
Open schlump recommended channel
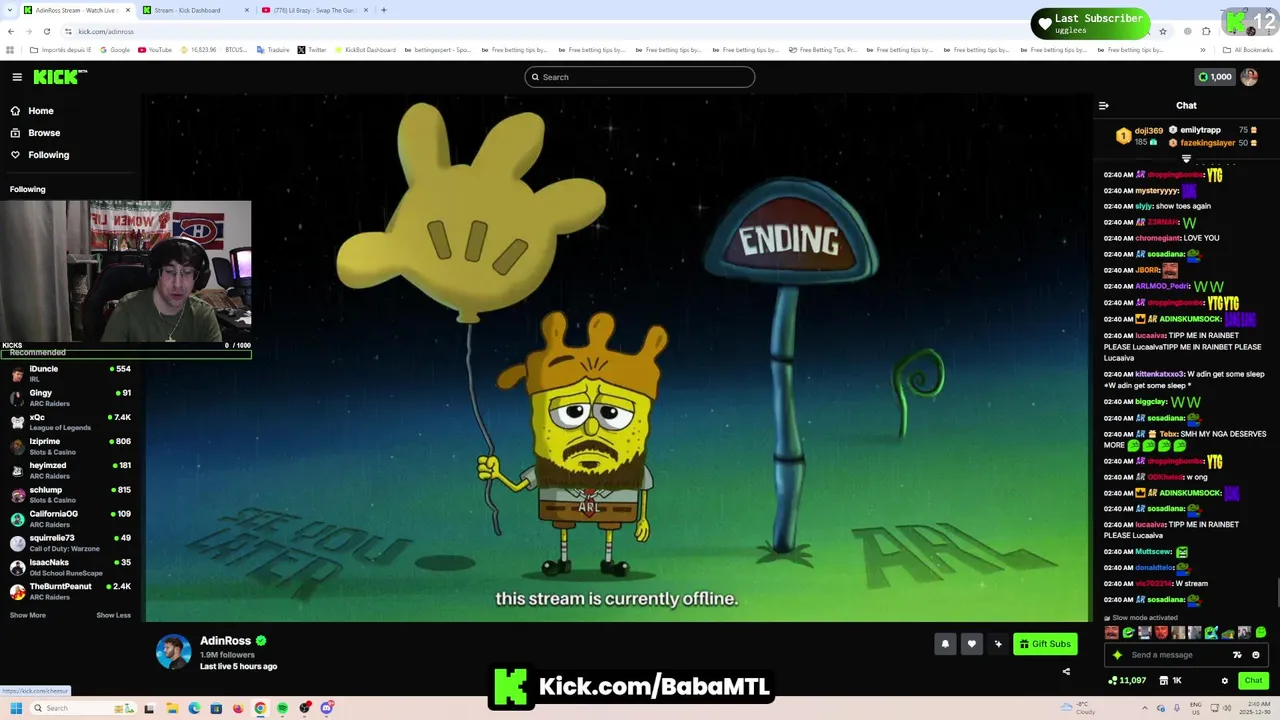click(70, 494)
